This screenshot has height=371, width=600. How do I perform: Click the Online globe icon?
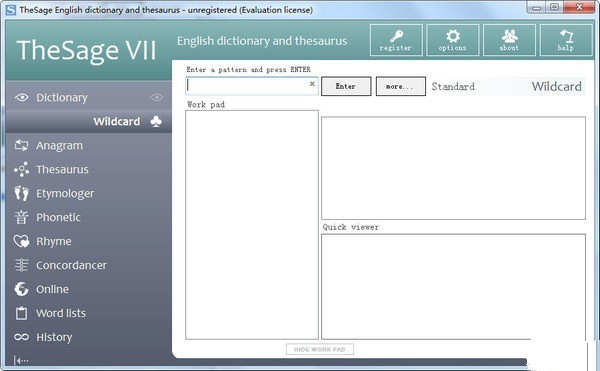(21, 289)
